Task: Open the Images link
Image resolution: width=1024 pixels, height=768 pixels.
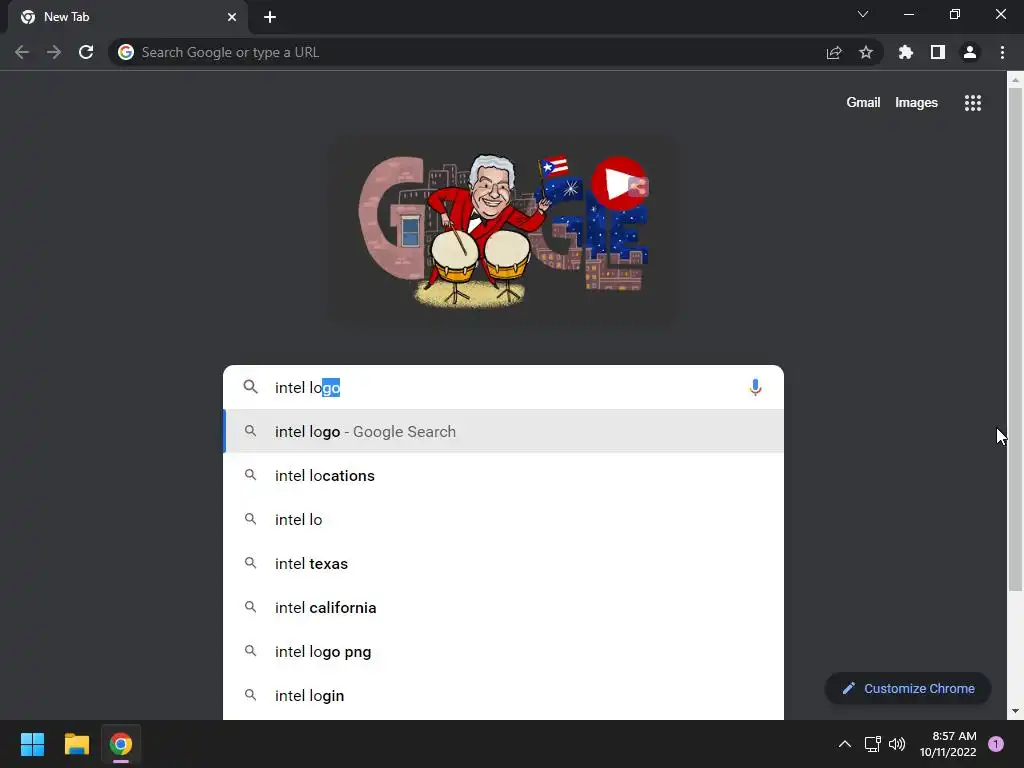Action: (x=916, y=103)
